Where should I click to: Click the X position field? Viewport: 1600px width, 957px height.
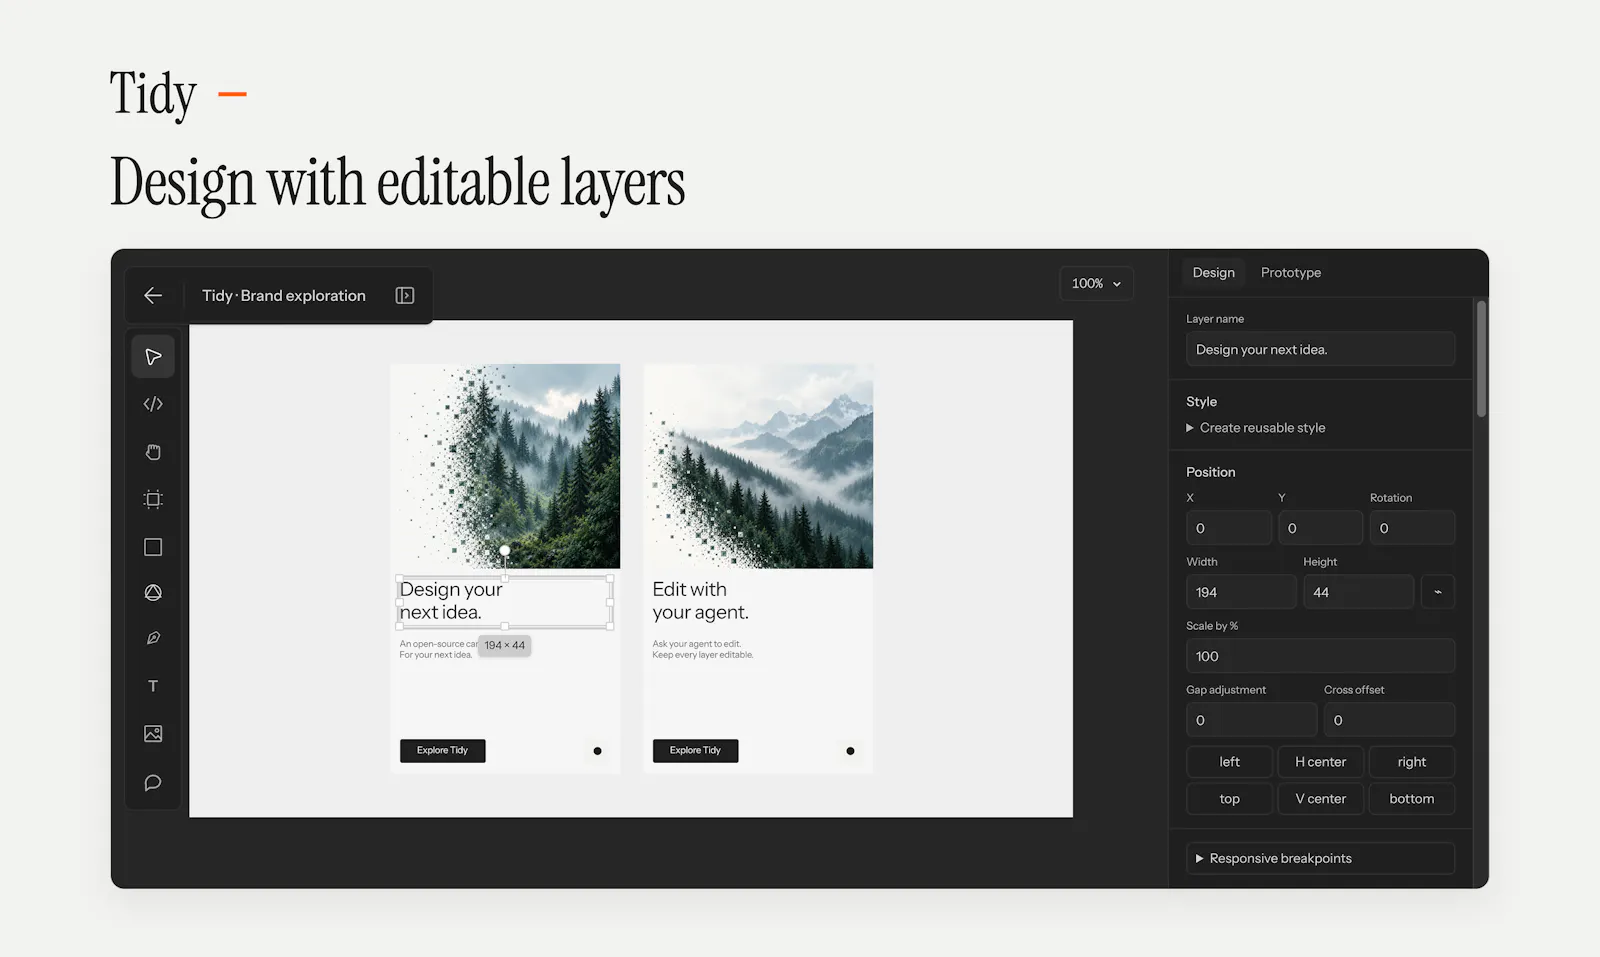click(1229, 528)
